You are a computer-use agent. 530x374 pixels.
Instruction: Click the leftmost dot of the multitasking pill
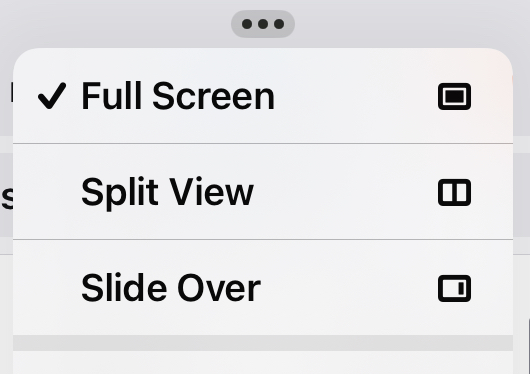247,24
